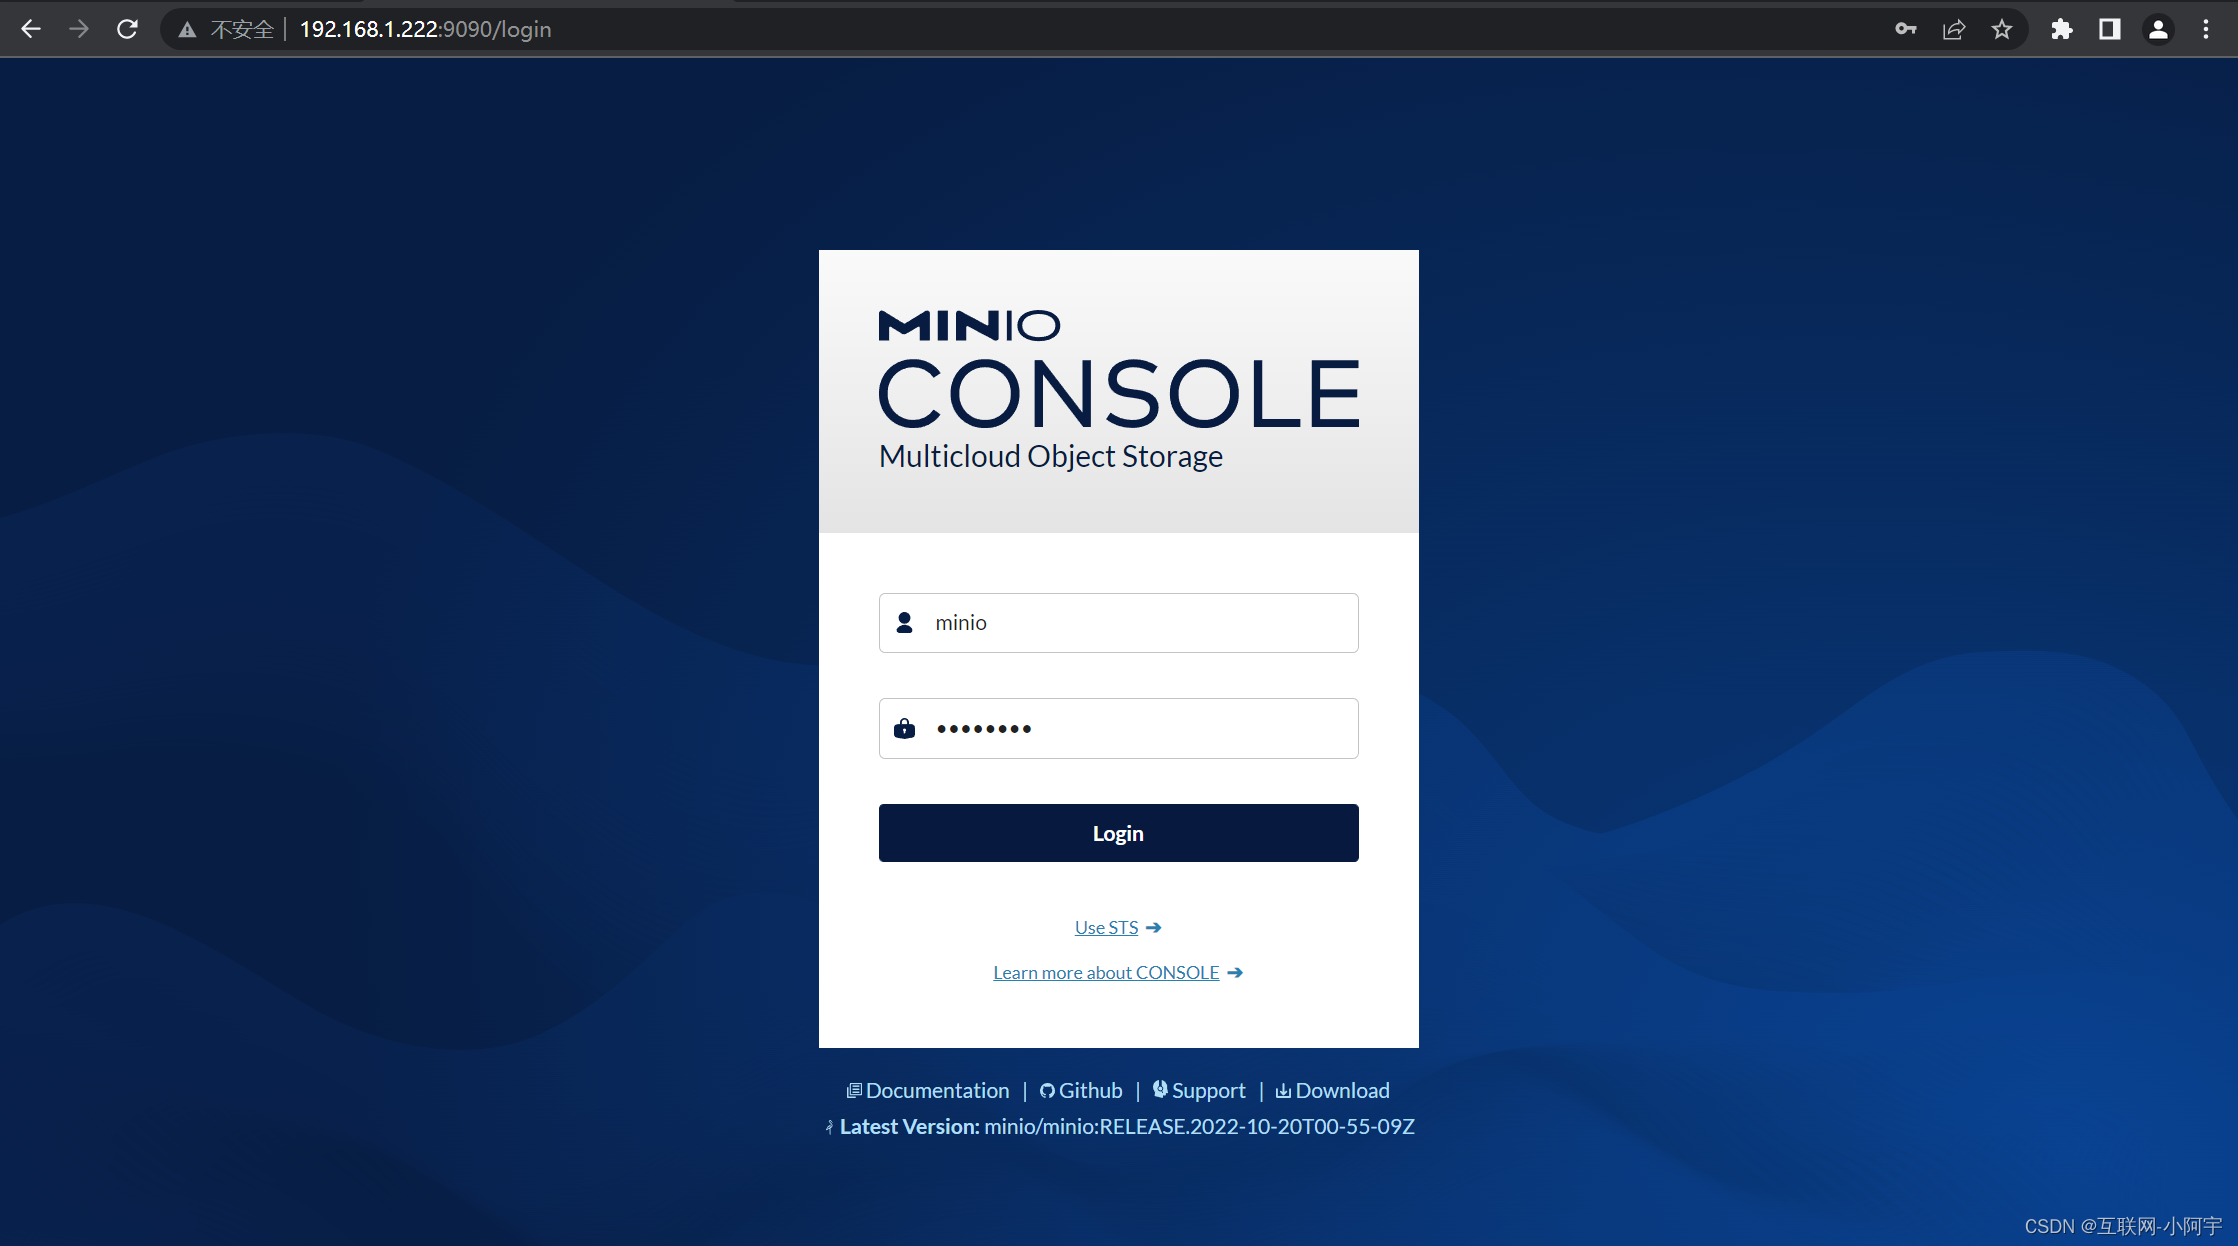This screenshot has width=2238, height=1246.
Task: Reload the login page
Action: (x=127, y=29)
